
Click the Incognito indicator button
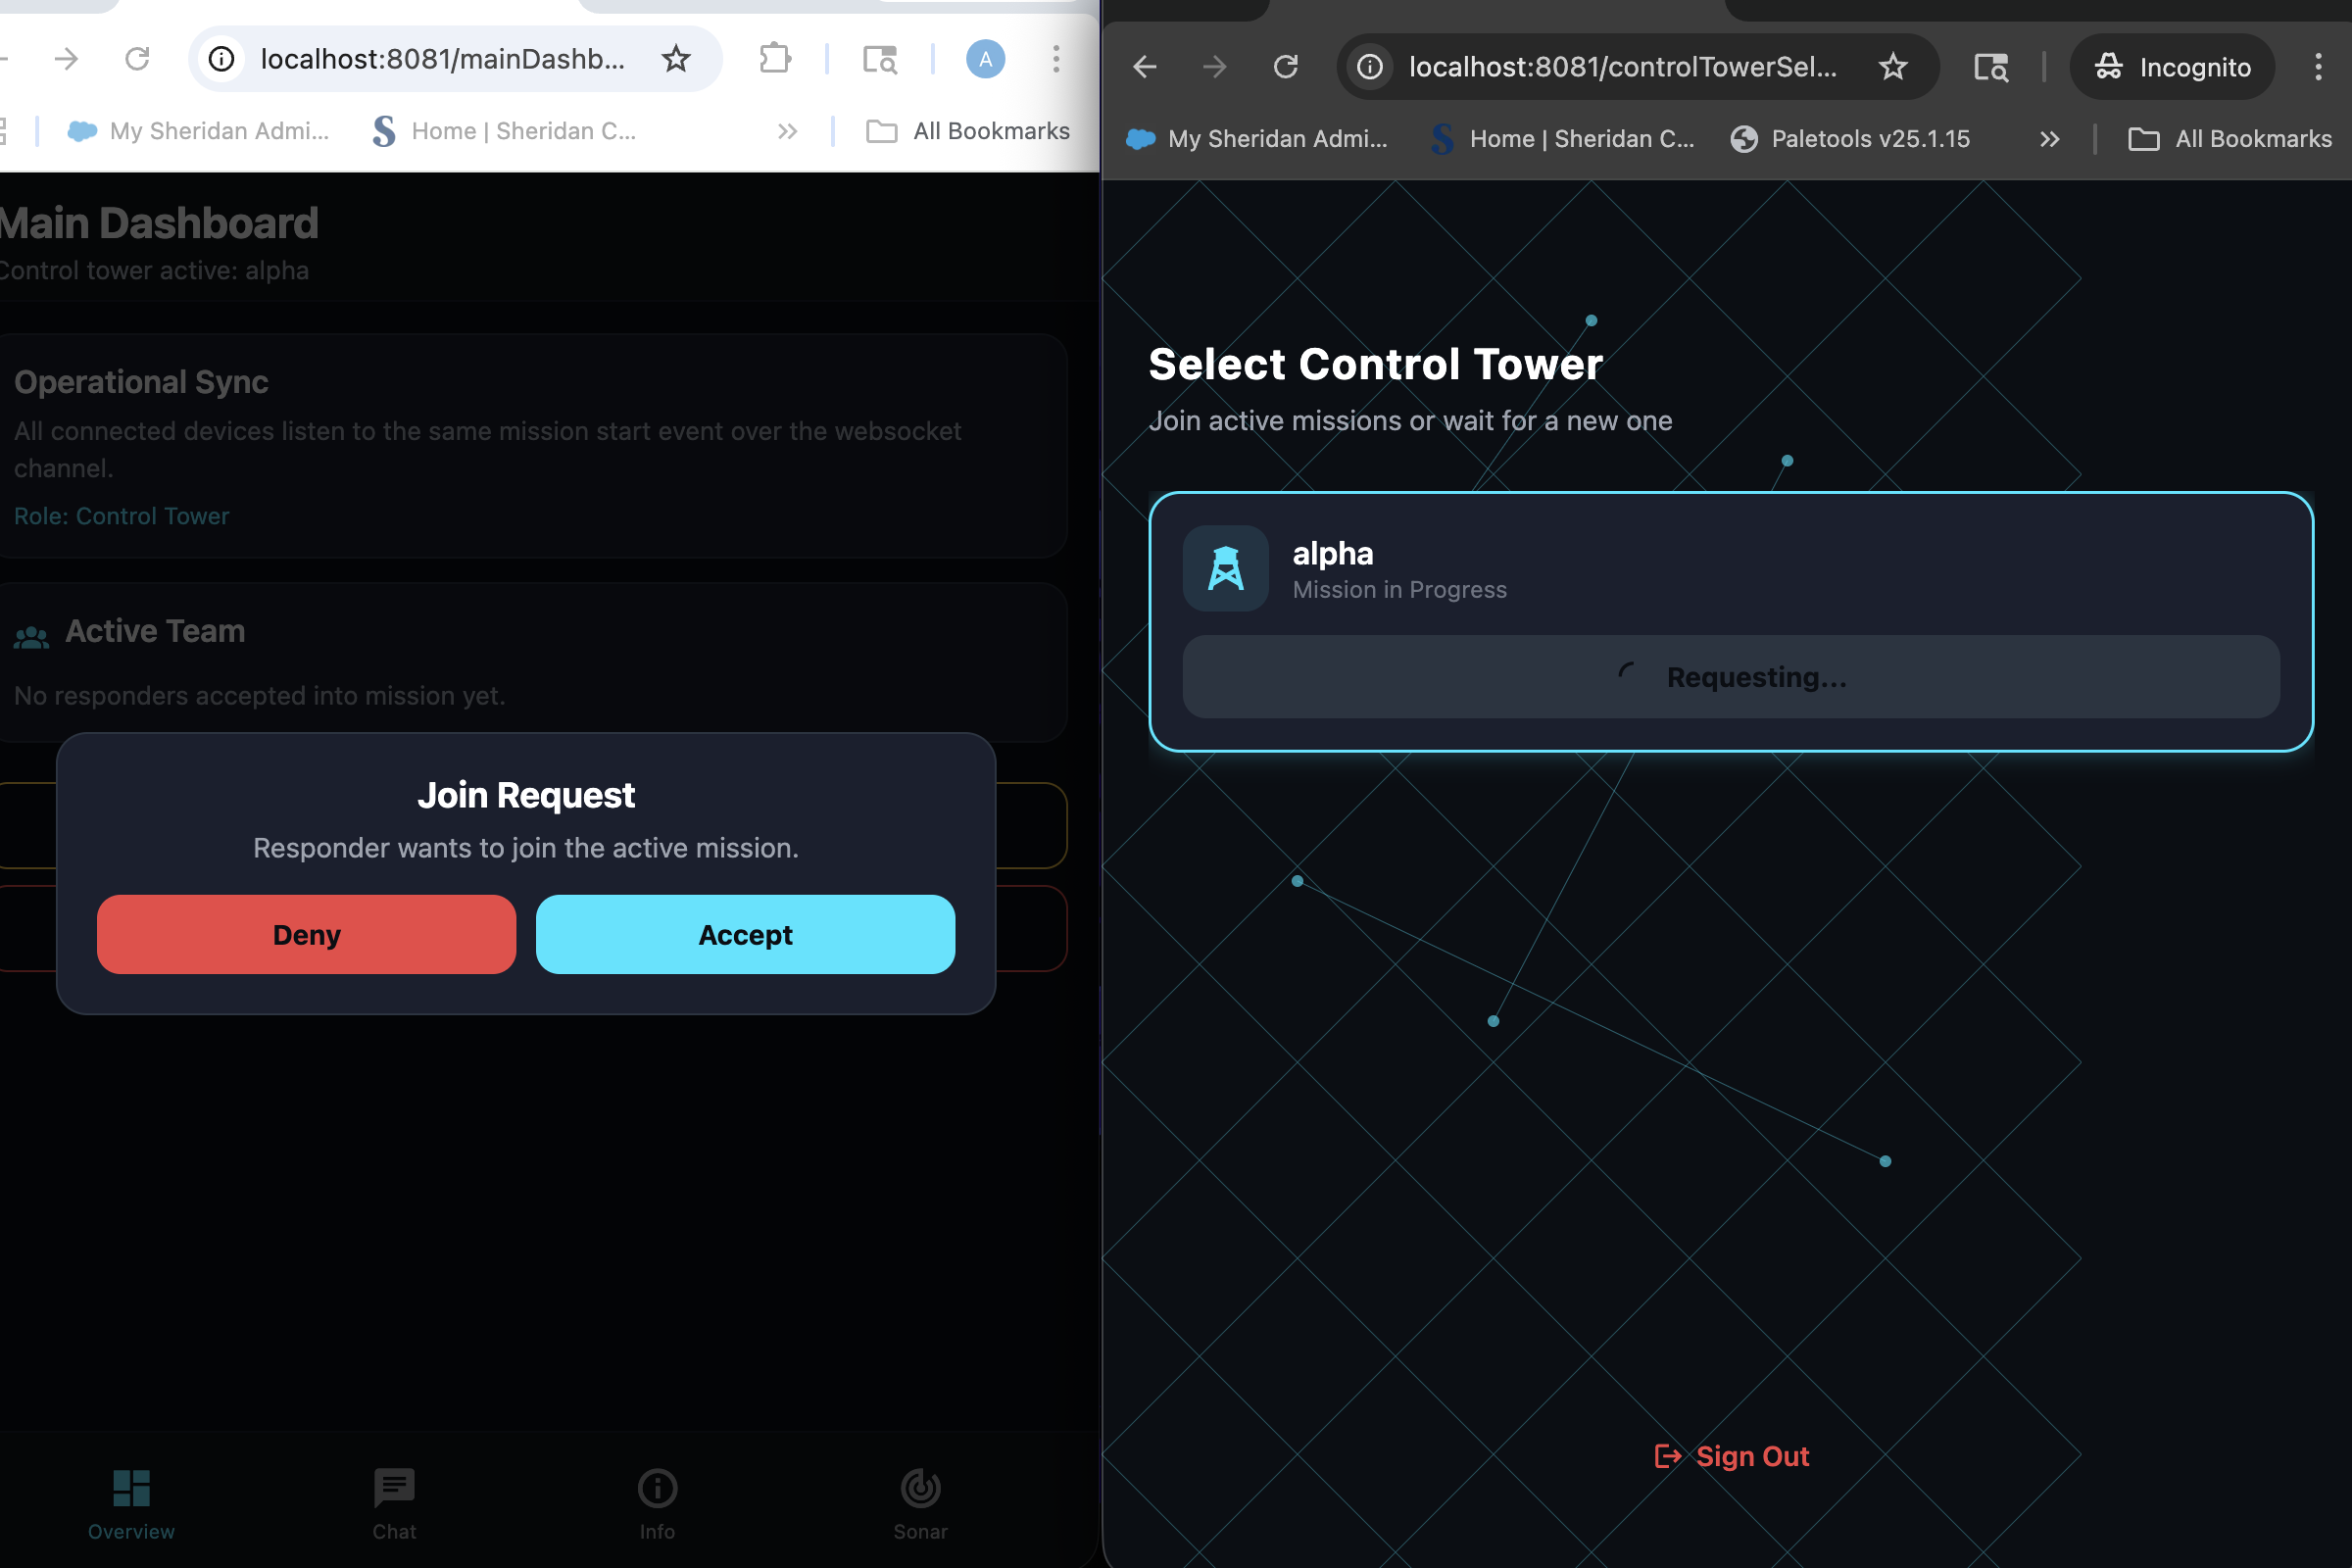(2172, 67)
